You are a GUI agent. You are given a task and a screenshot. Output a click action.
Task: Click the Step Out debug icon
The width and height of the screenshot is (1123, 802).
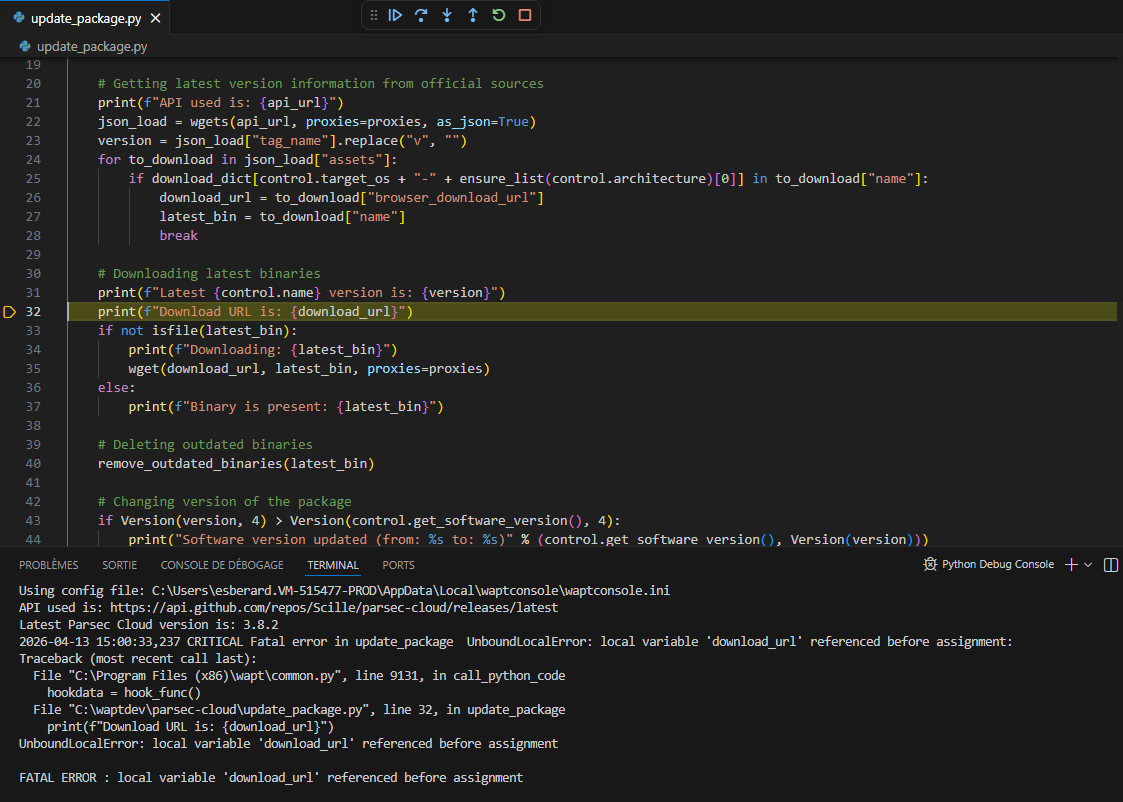pos(473,15)
